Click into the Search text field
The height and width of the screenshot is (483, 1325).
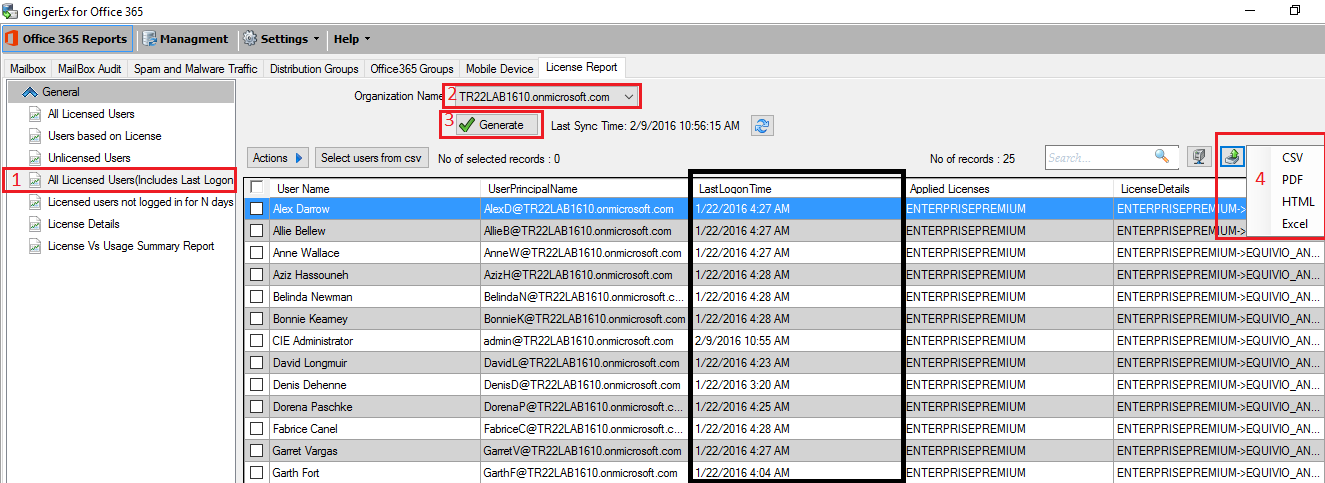pyautogui.click(x=1097, y=158)
